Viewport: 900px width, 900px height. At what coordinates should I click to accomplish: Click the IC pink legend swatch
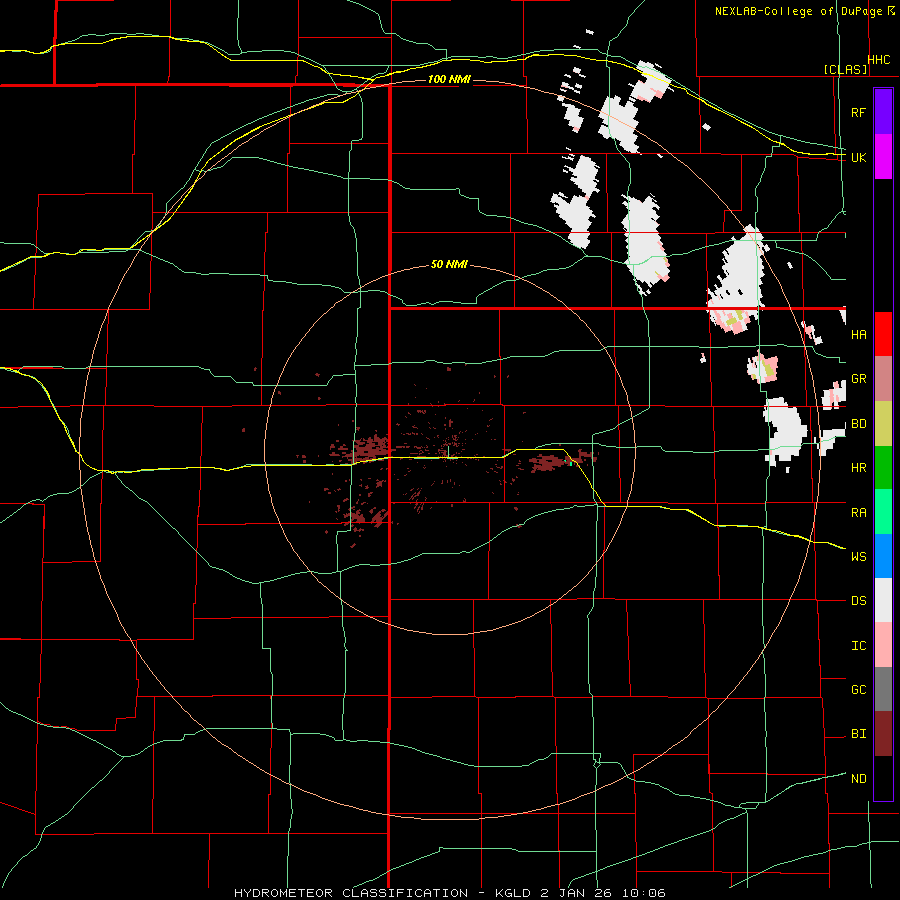click(x=883, y=645)
